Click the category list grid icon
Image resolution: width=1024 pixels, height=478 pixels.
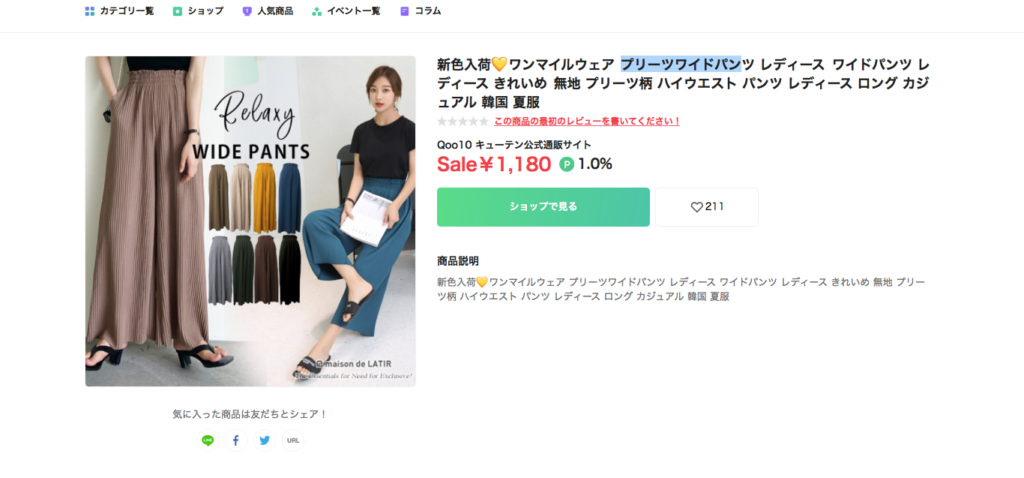pyautogui.click(x=90, y=11)
